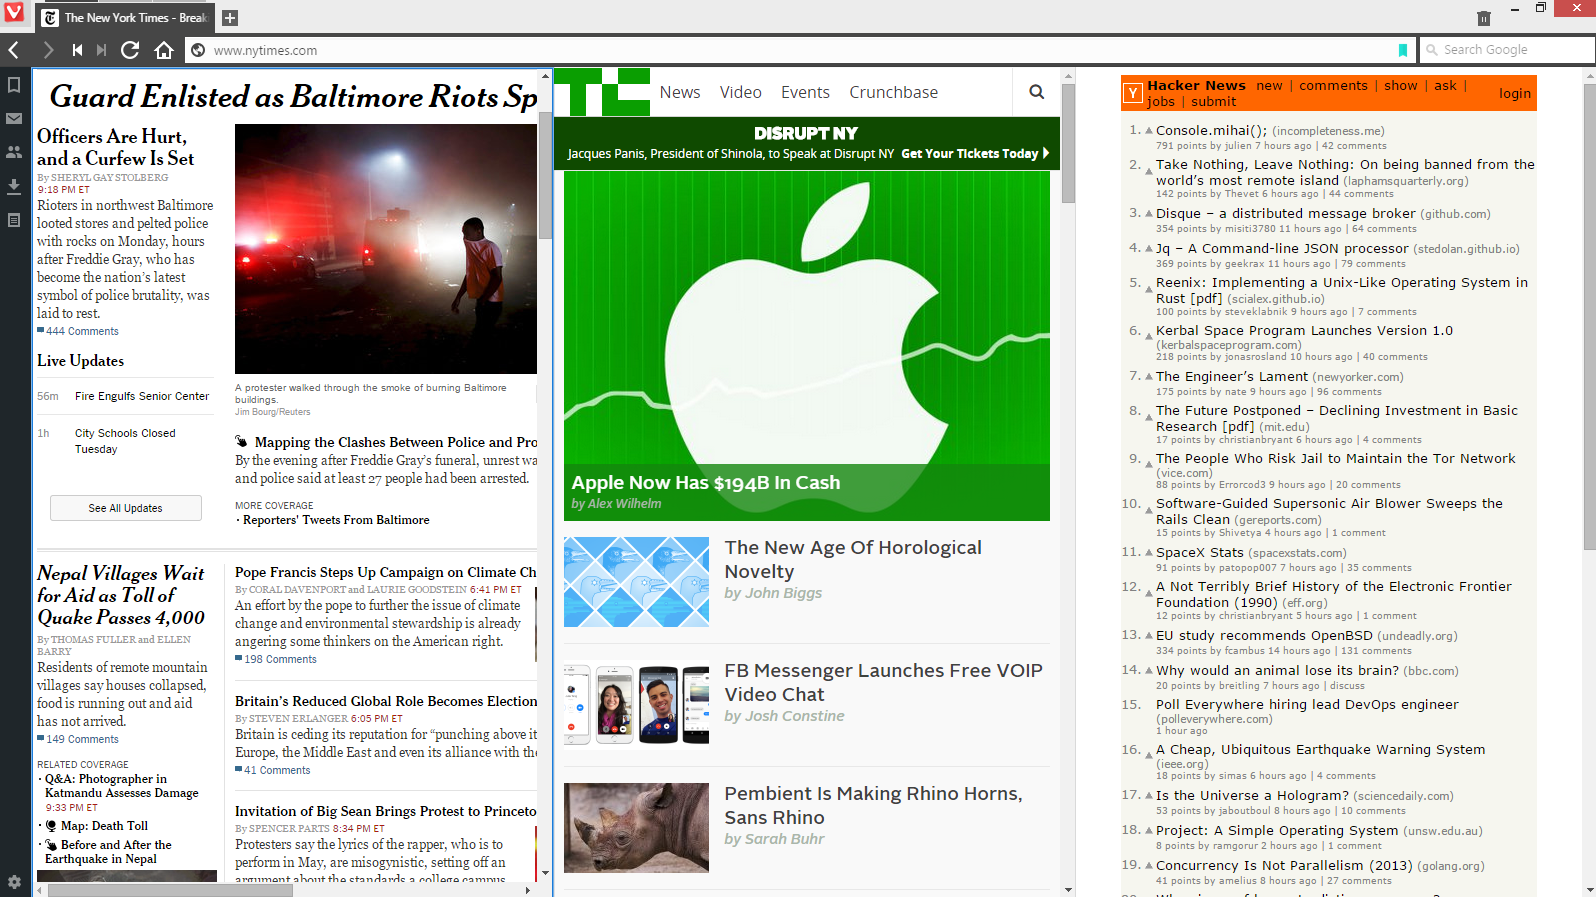Click the TechCrunch logo
The image size is (1596, 897).
(x=602, y=92)
